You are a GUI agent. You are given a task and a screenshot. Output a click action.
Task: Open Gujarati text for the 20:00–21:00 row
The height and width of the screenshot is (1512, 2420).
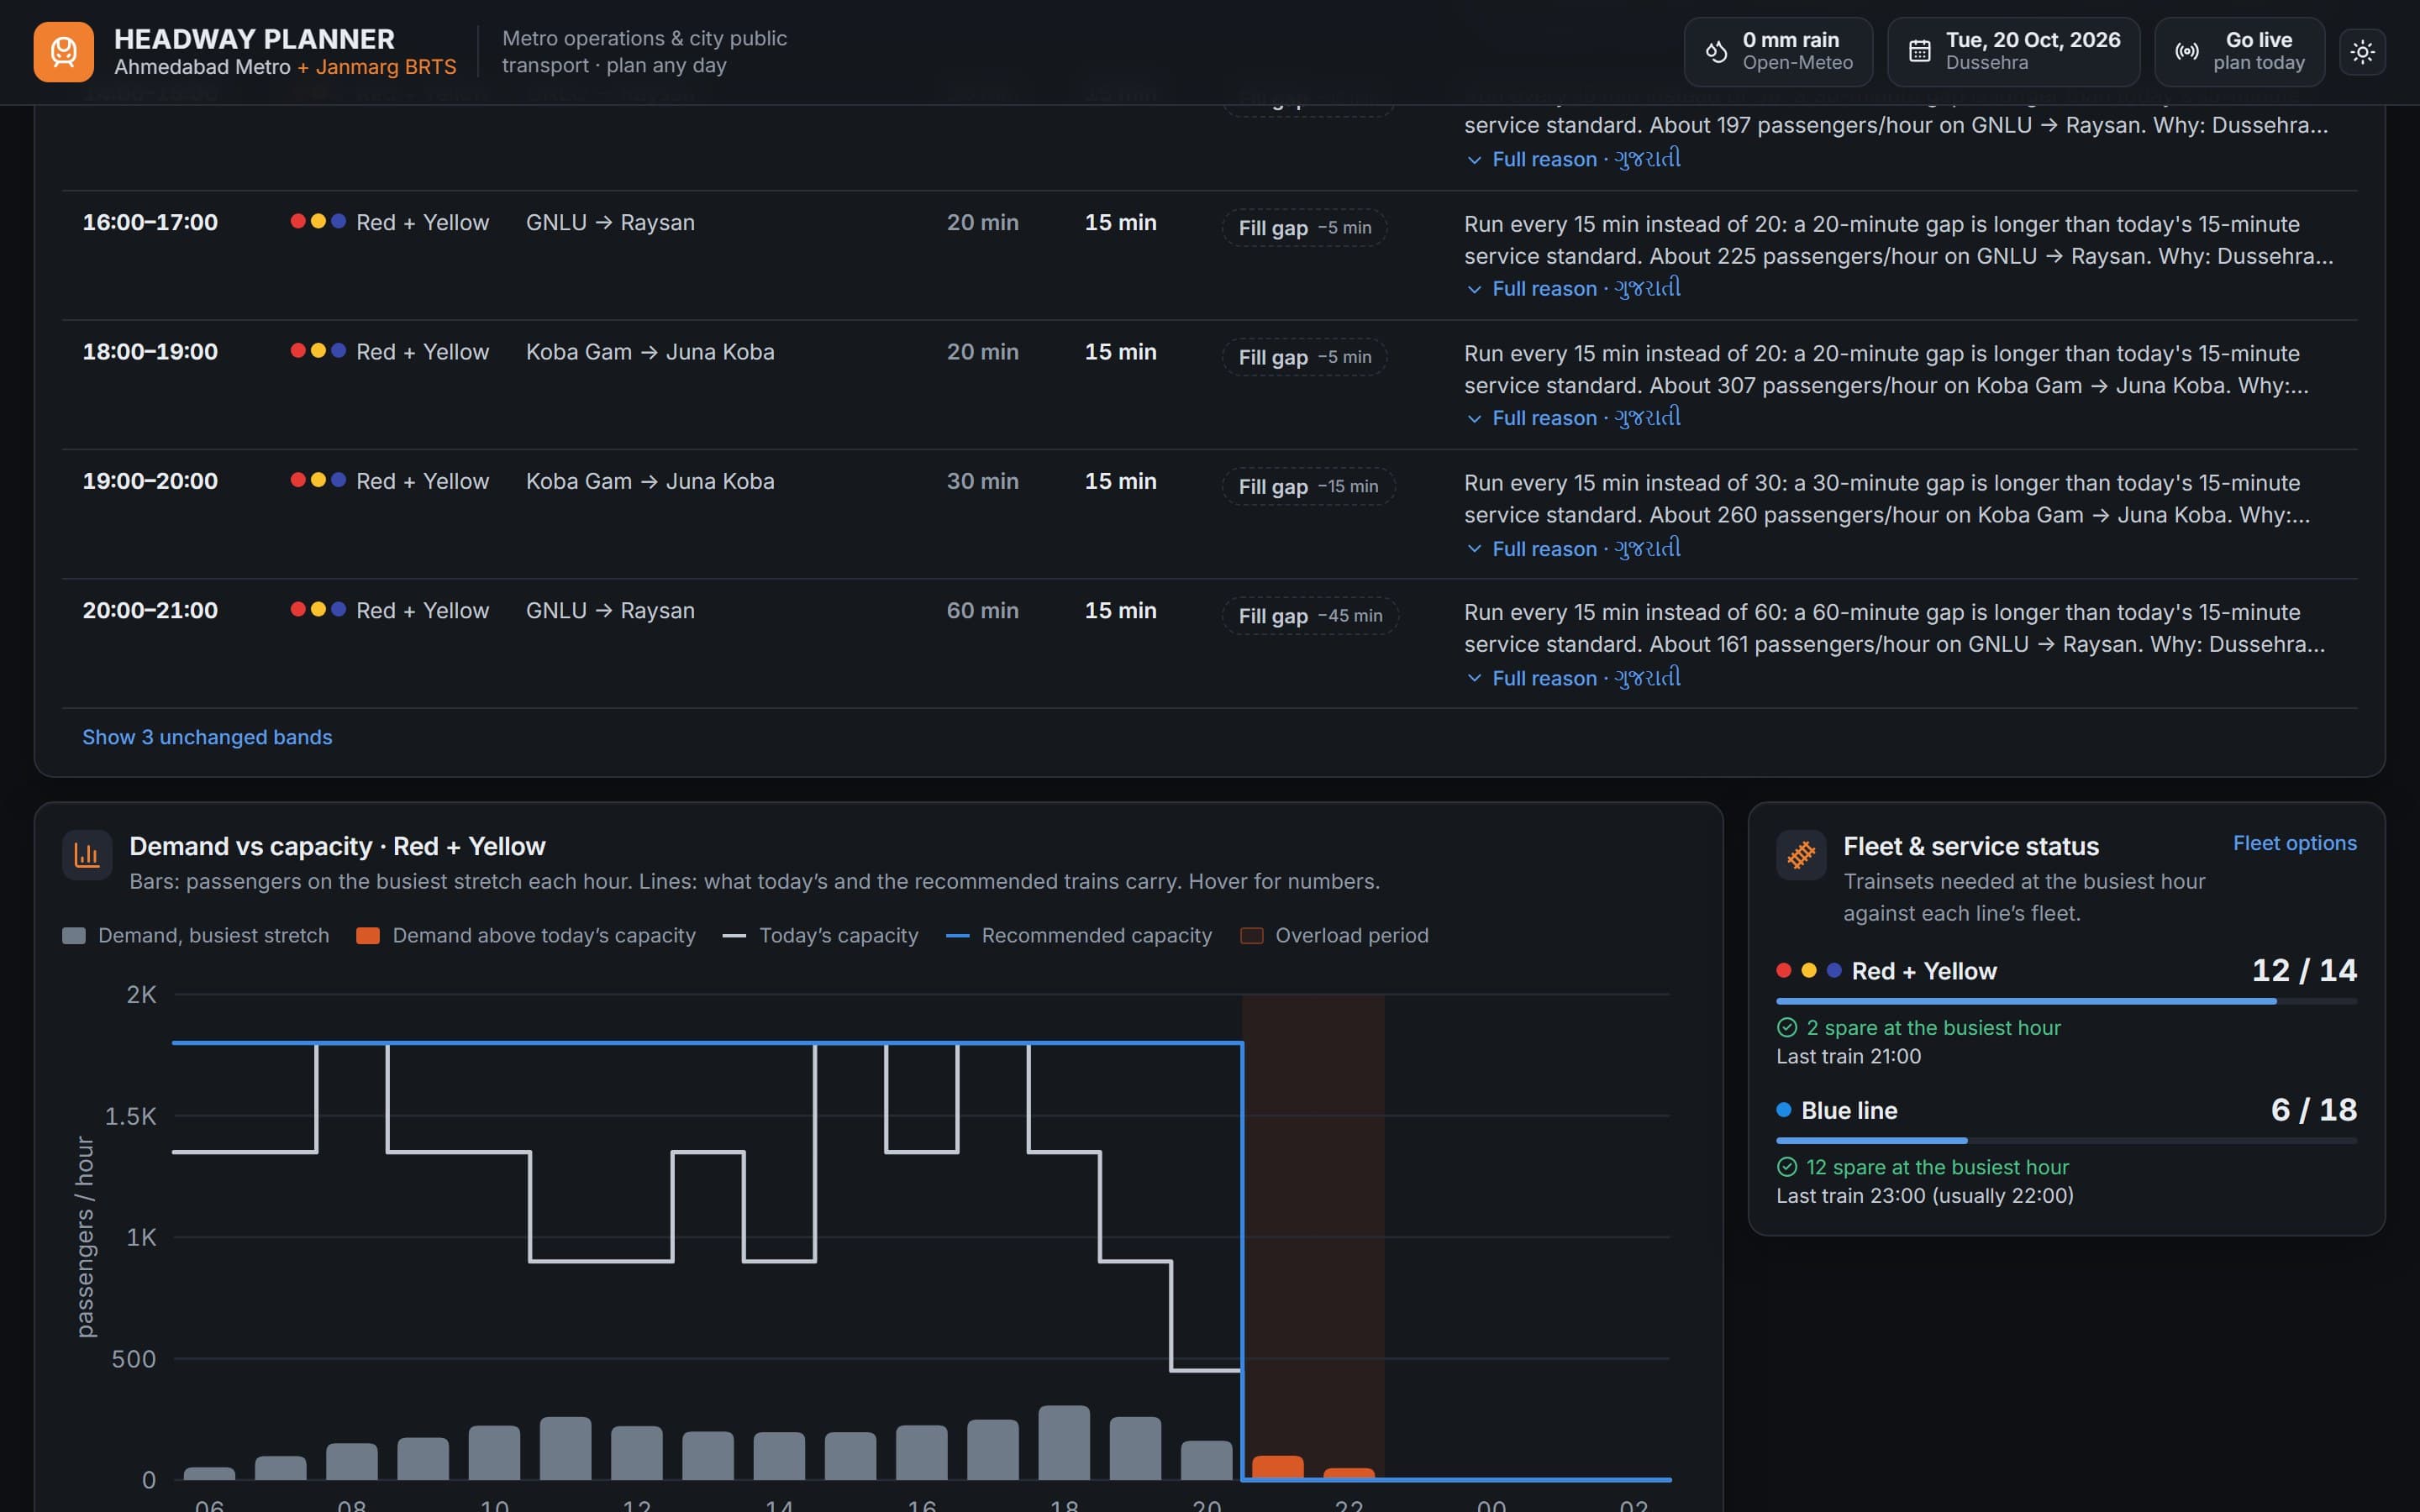coord(1648,677)
